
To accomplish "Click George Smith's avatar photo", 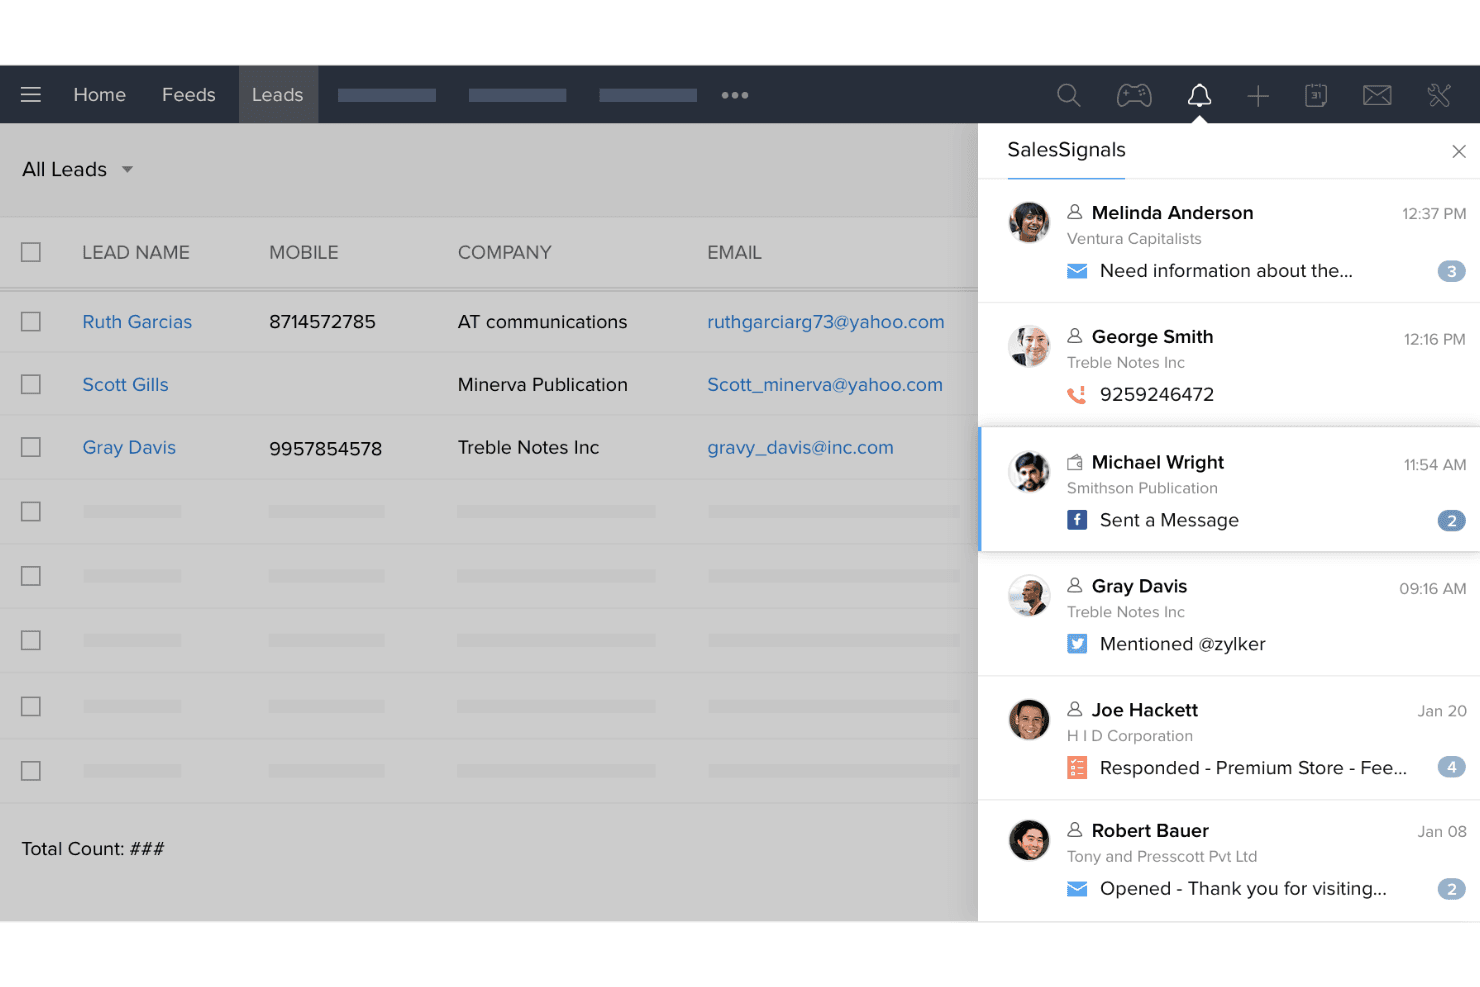I will pyautogui.click(x=1029, y=346).
